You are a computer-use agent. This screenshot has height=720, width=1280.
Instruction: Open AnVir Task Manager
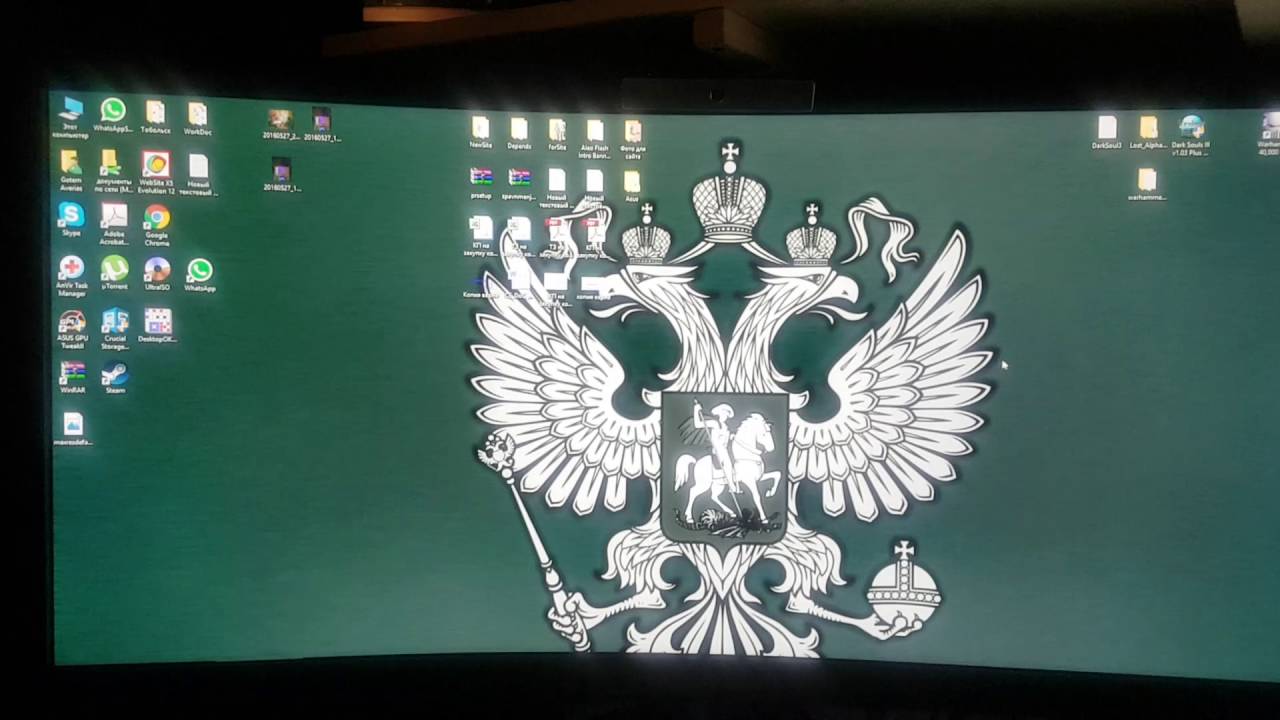coord(71,276)
